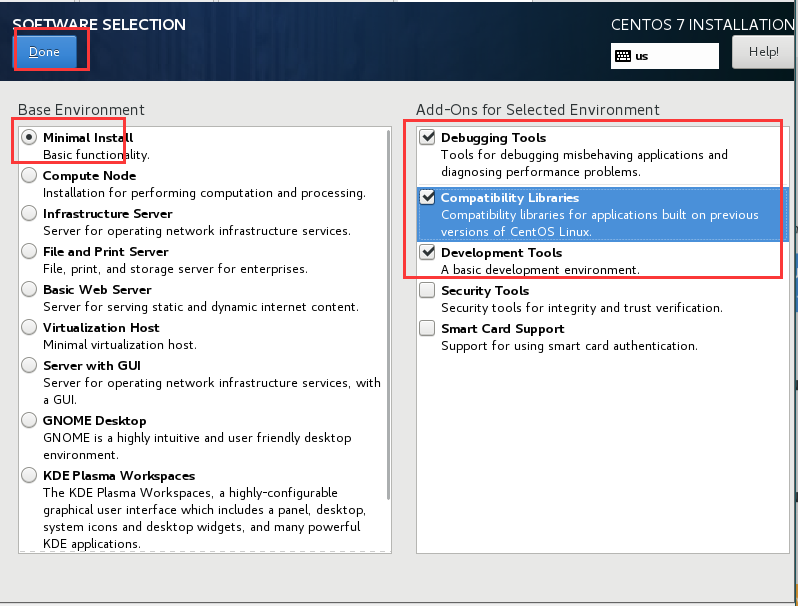Image resolution: width=798 pixels, height=606 pixels.
Task: Click the Compatibility Libraries description row
Action: (600, 223)
